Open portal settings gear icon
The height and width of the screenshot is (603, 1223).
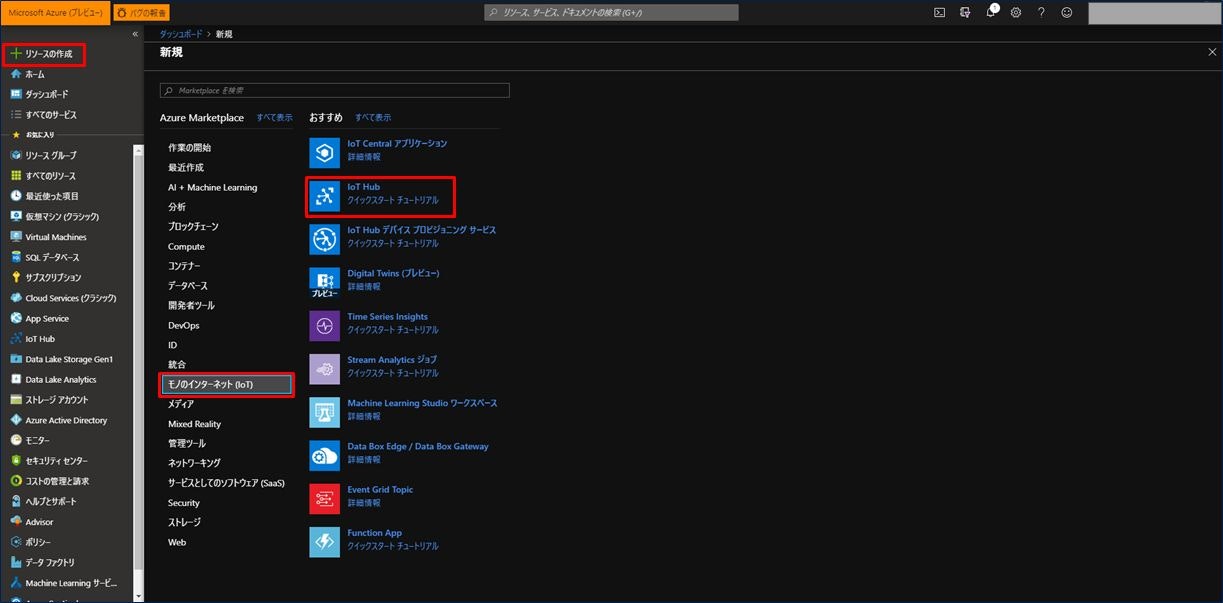click(1016, 13)
